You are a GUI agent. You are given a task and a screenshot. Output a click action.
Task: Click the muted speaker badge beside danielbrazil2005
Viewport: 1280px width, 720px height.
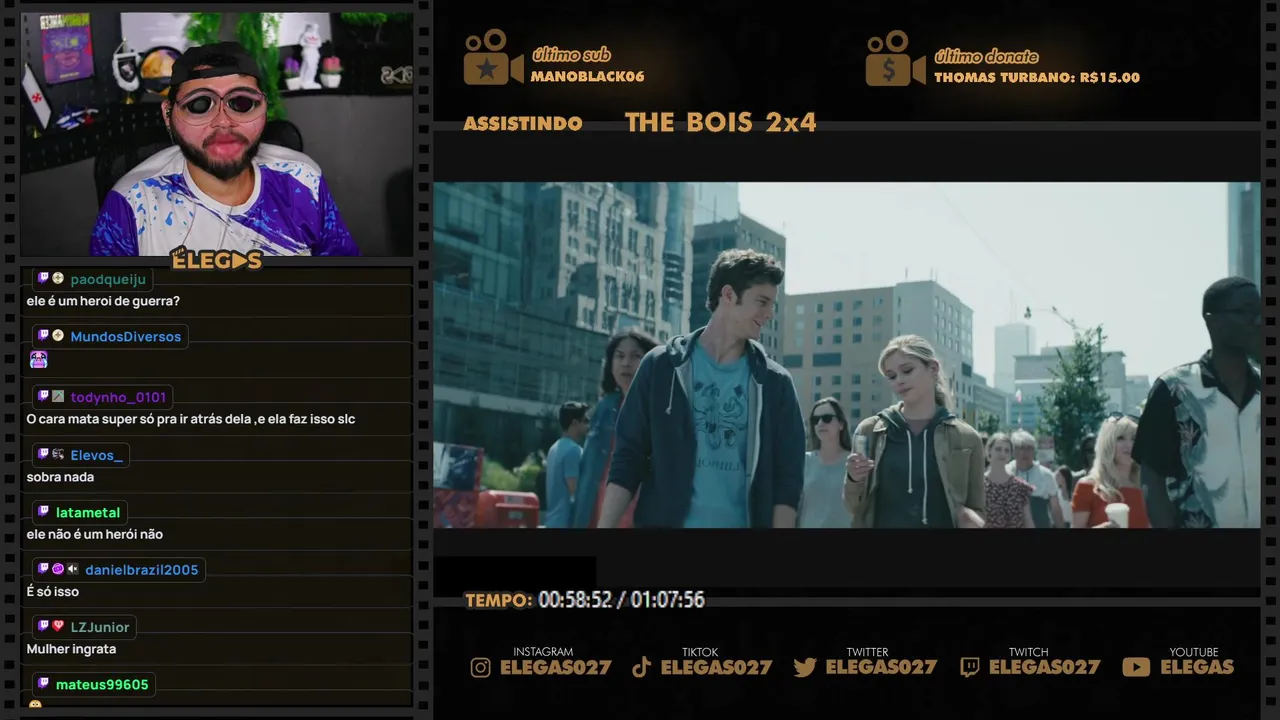(73, 569)
